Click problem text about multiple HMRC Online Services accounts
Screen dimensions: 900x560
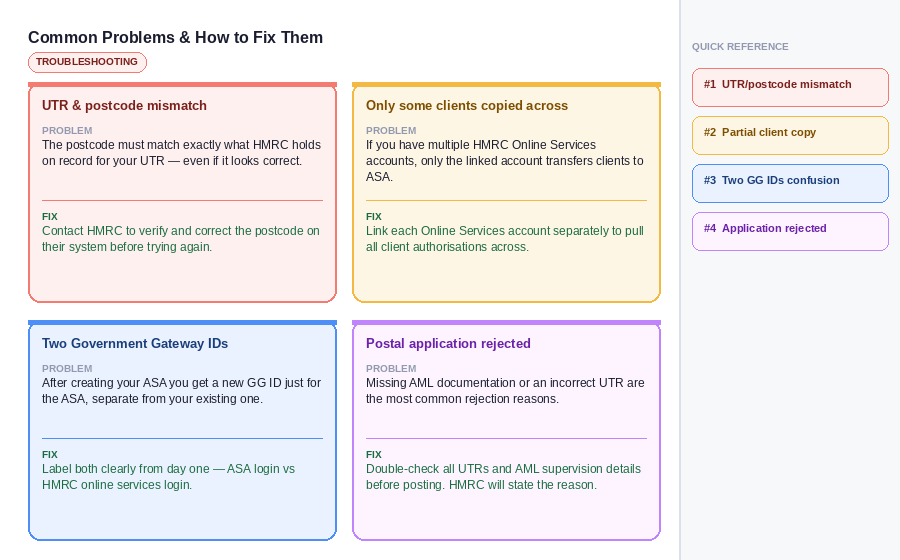coord(504,161)
